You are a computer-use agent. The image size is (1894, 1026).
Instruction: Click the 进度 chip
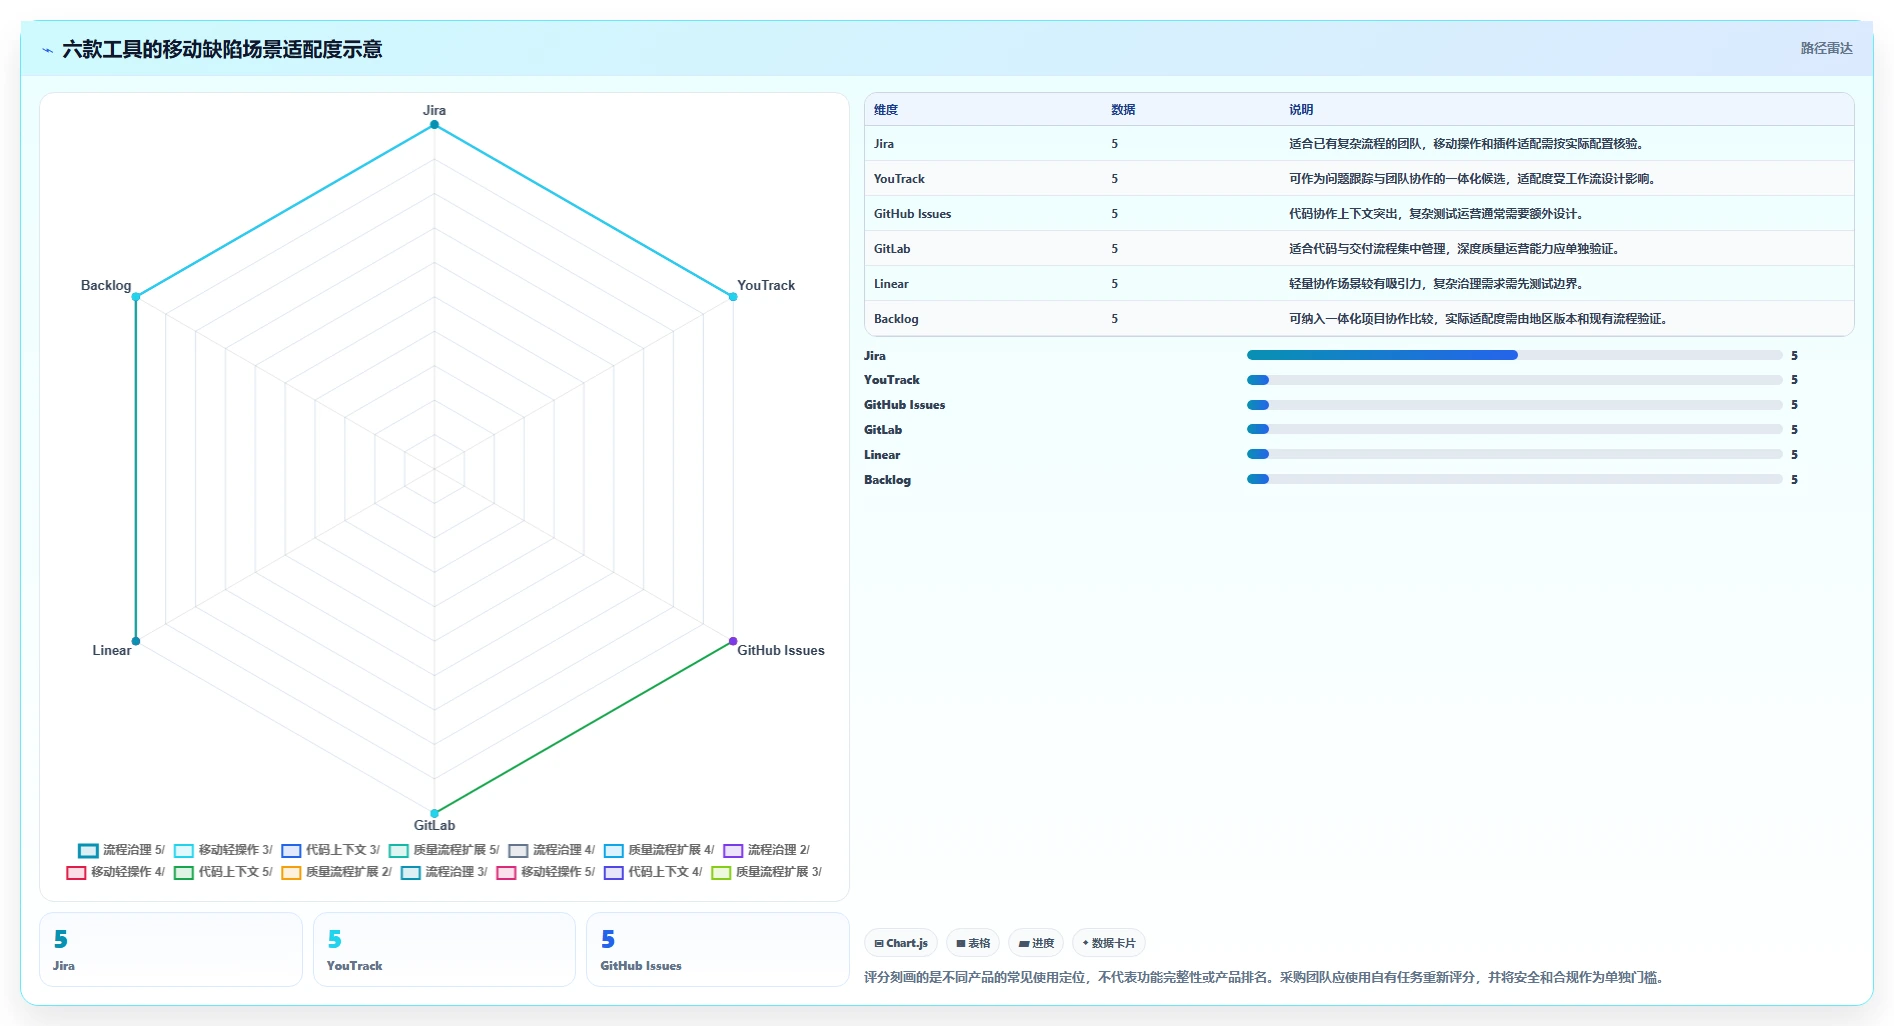[x=1036, y=943]
